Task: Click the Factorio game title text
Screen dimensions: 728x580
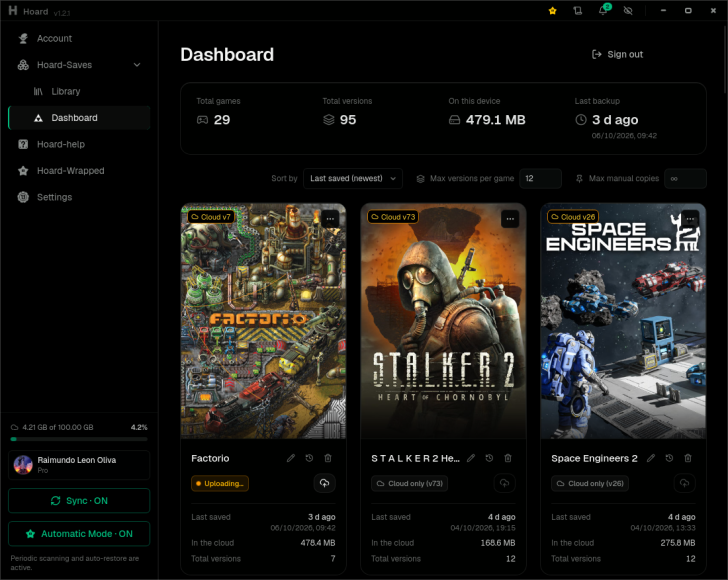Action: click(210, 458)
